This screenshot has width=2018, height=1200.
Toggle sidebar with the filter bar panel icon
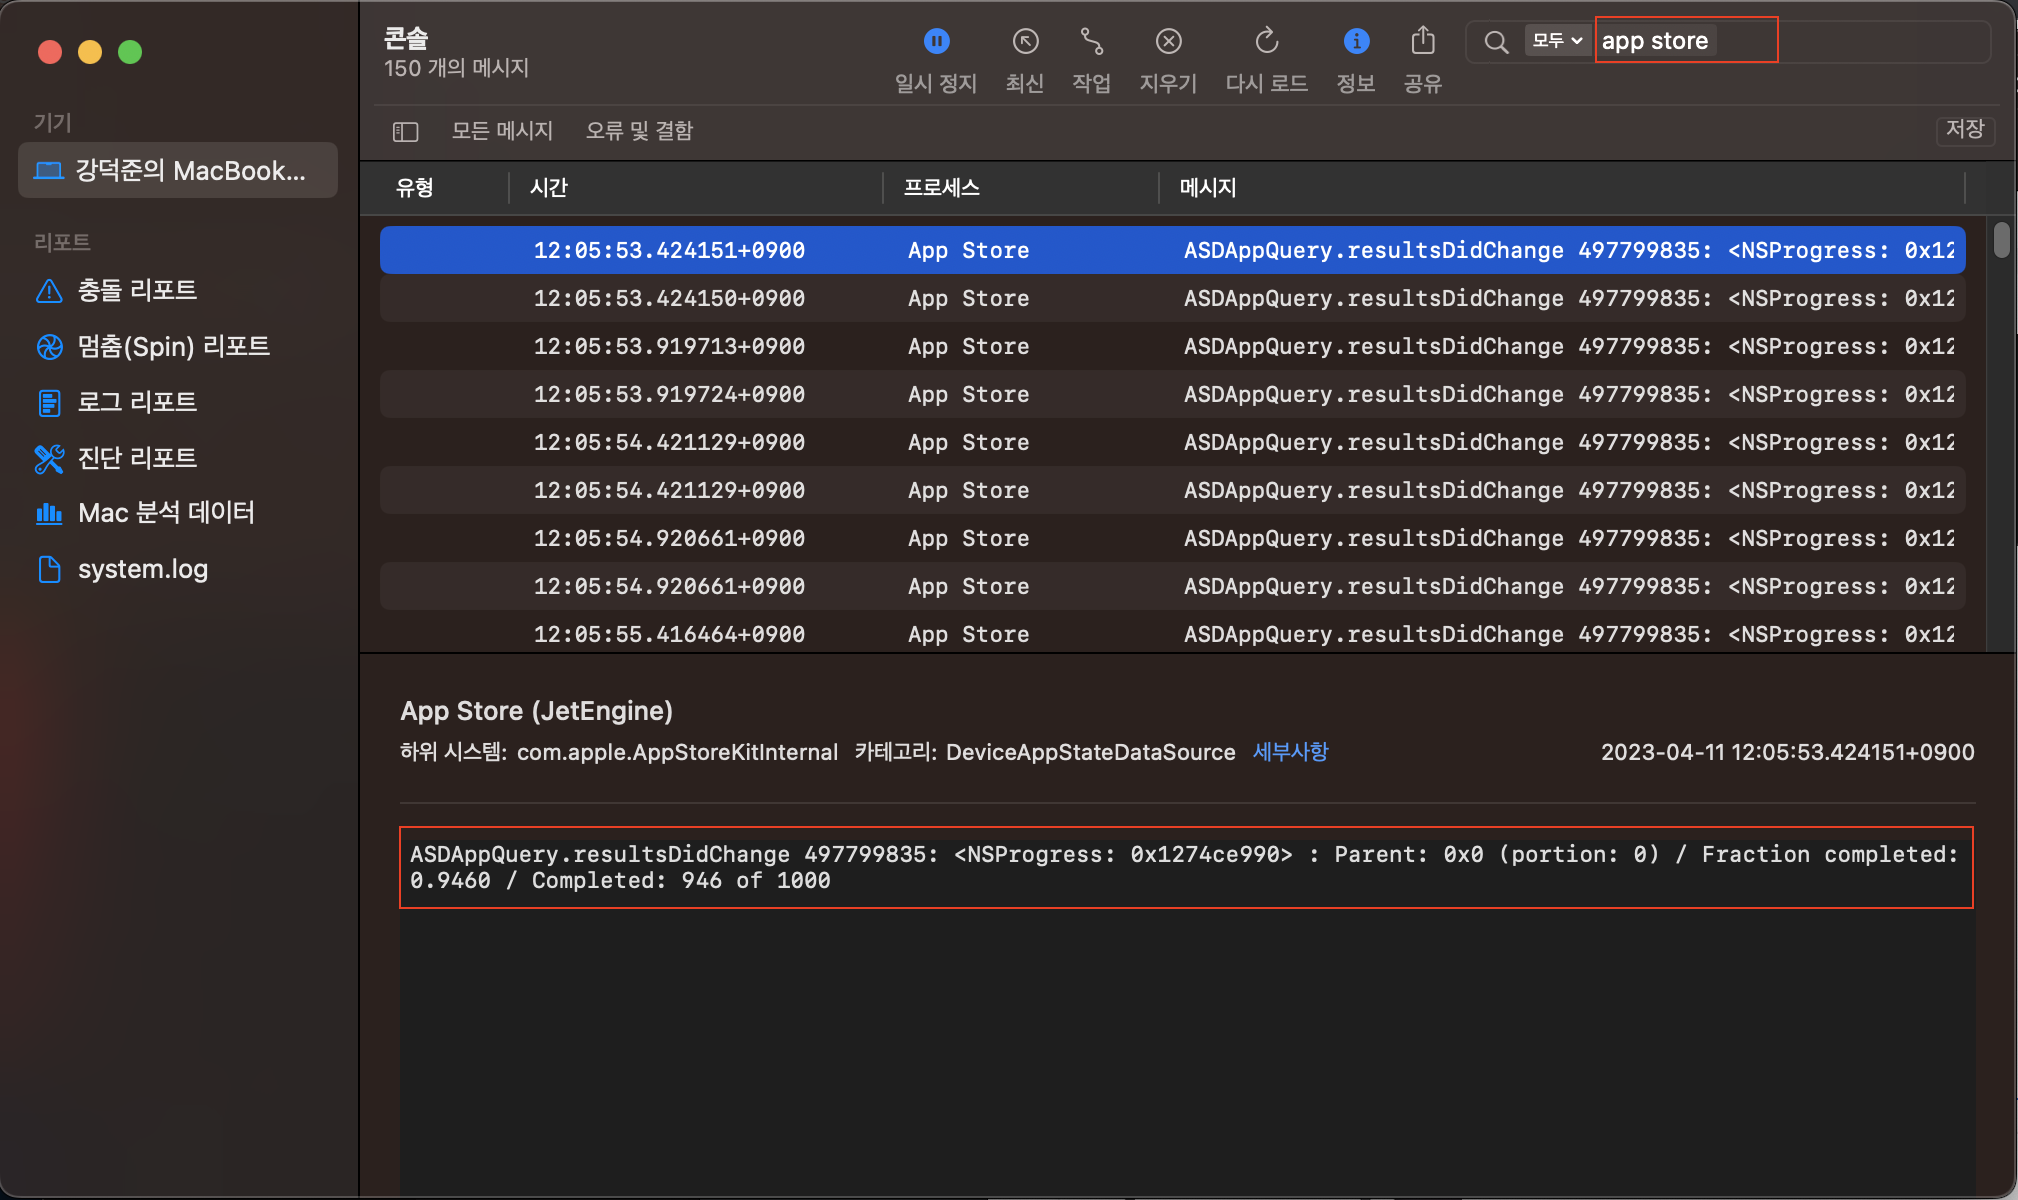tap(405, 131)
